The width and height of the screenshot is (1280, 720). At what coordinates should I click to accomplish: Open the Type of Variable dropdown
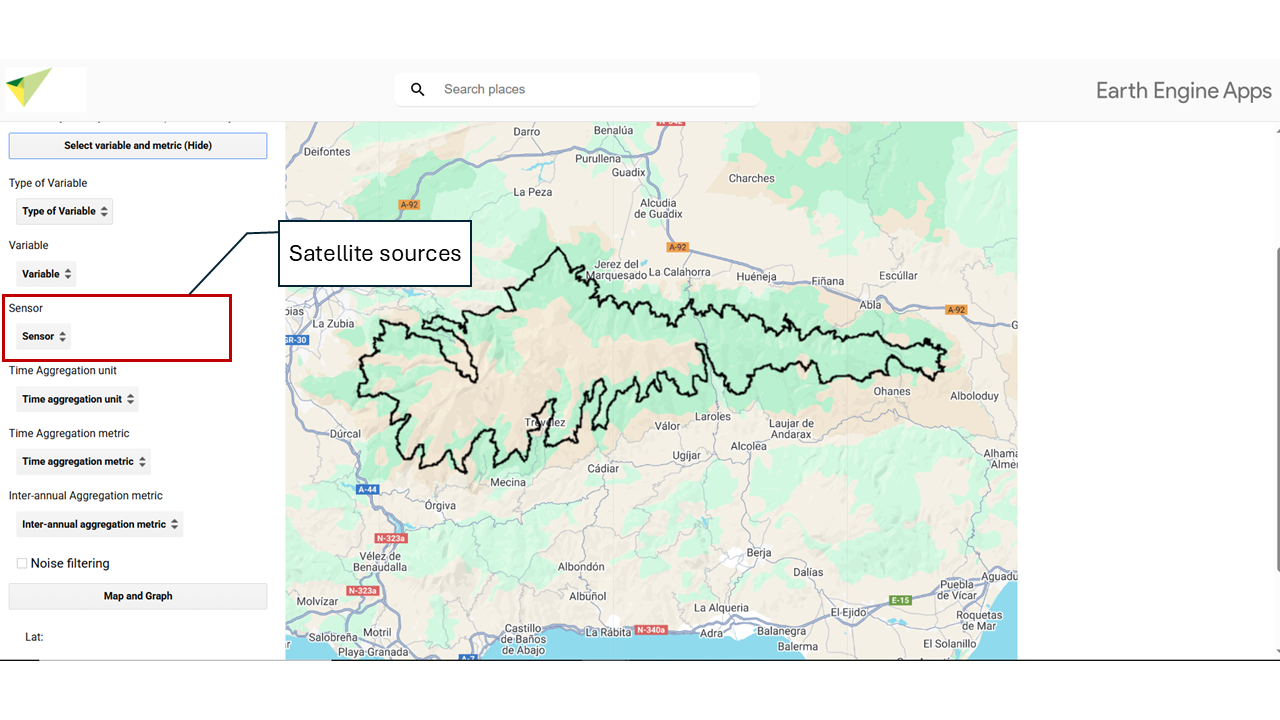click(x=64, y=211)
